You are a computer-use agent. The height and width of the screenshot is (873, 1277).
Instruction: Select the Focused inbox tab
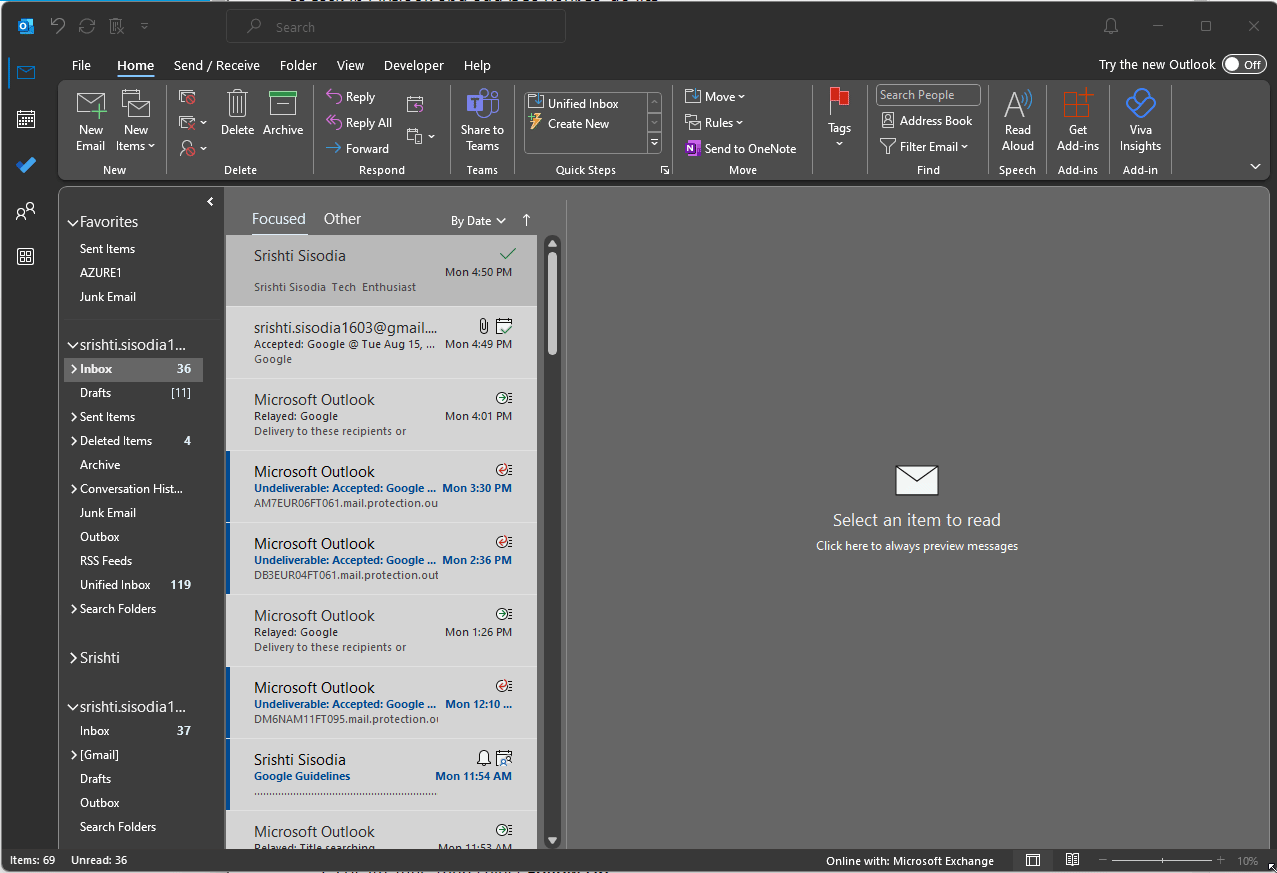[279, 219]
